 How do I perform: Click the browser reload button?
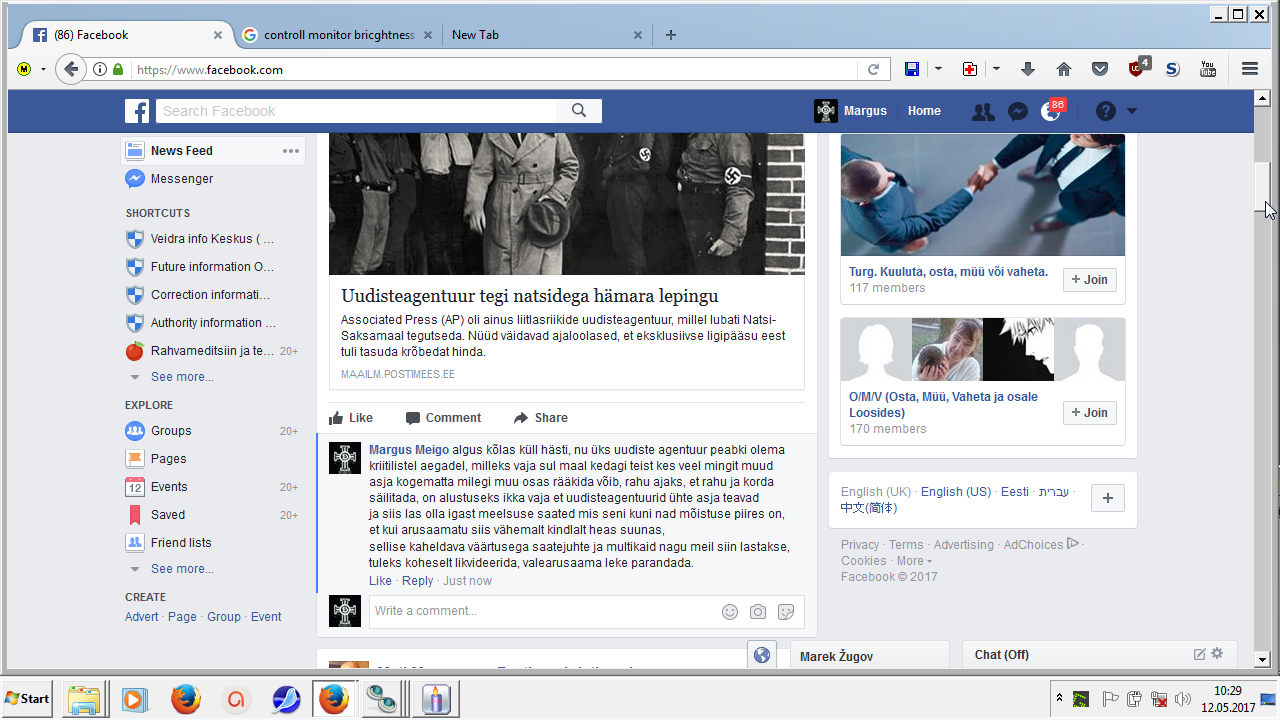(873, 69)
